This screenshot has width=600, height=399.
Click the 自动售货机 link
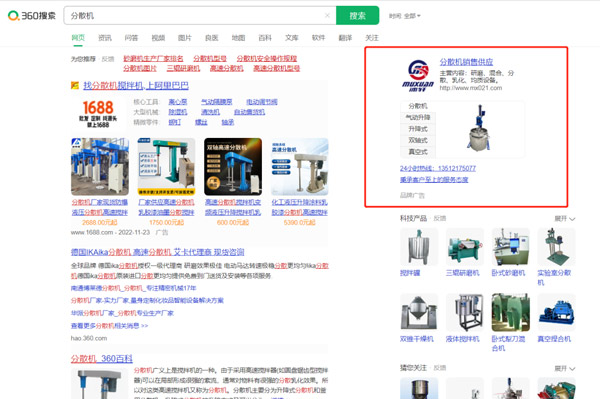click(249, 112)
